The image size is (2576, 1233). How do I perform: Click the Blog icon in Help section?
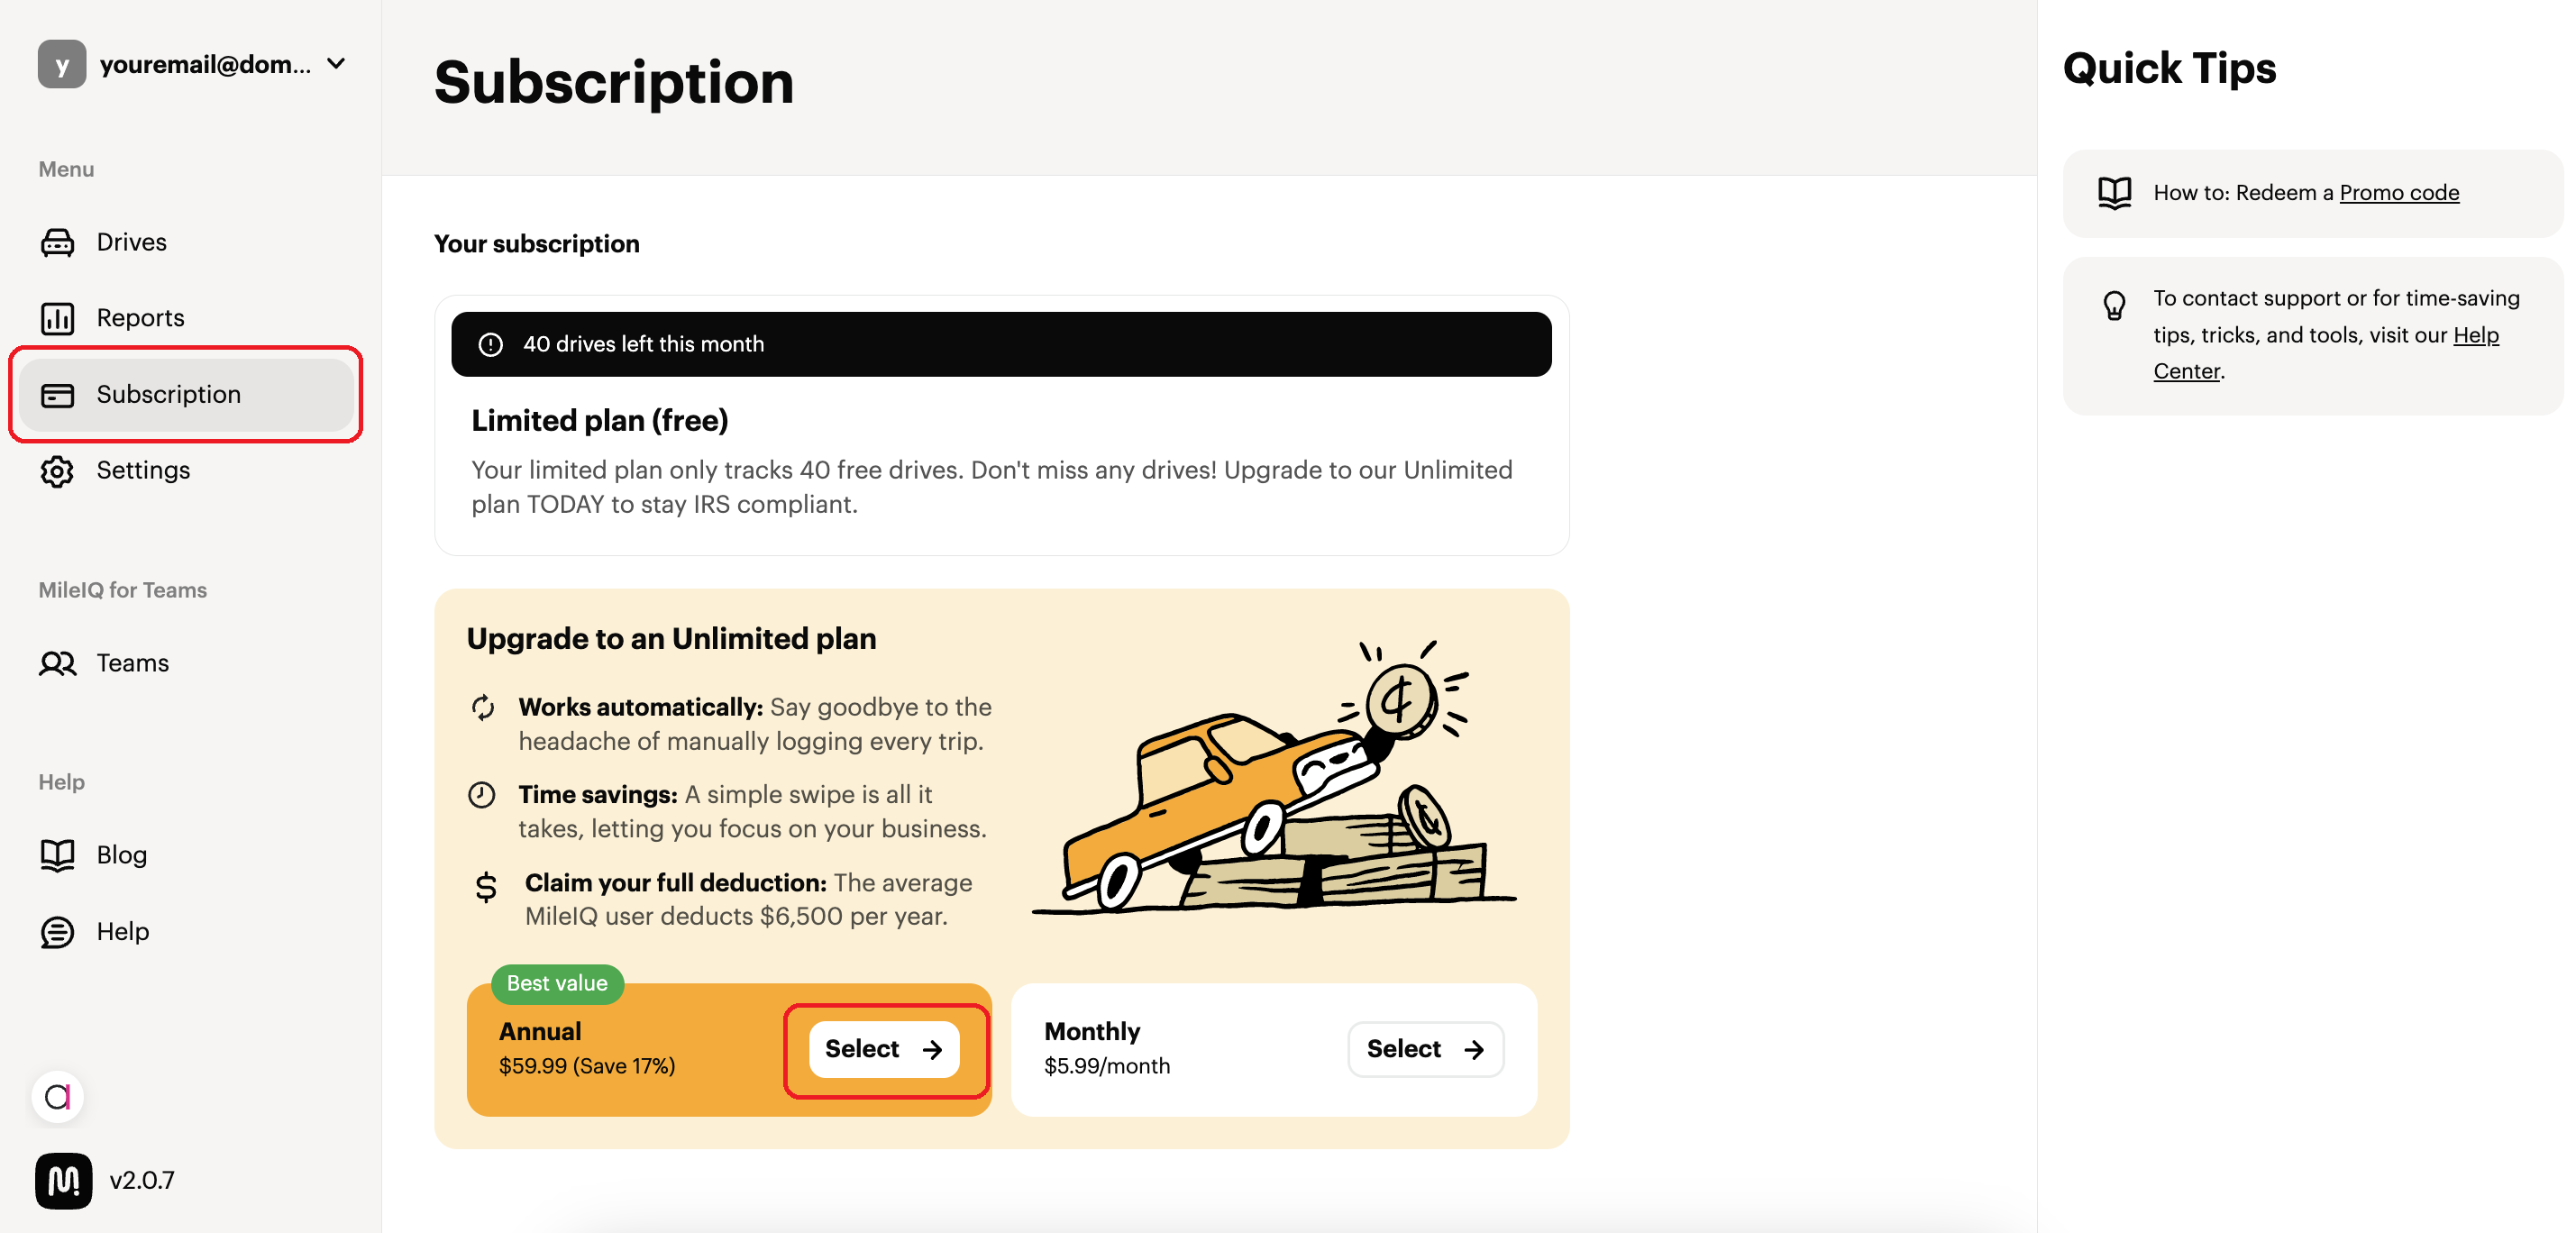[x=58, y=854]
